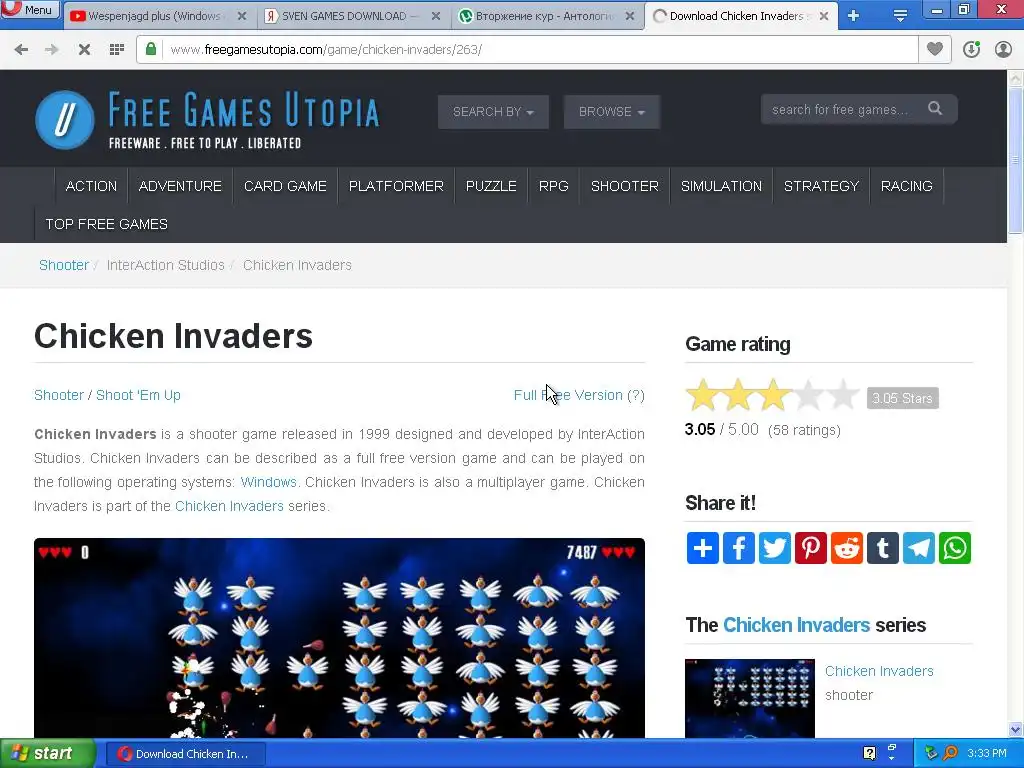Open the ACTION category
Screen dimensions: 1024x768
click(x=91, y=186)
